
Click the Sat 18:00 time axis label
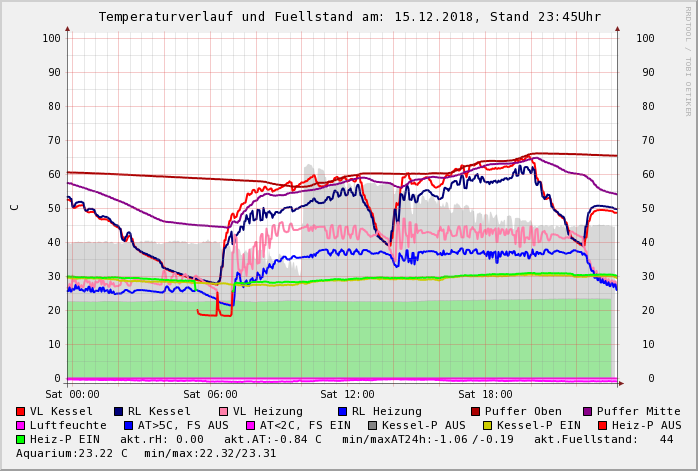tap(485, 394)
